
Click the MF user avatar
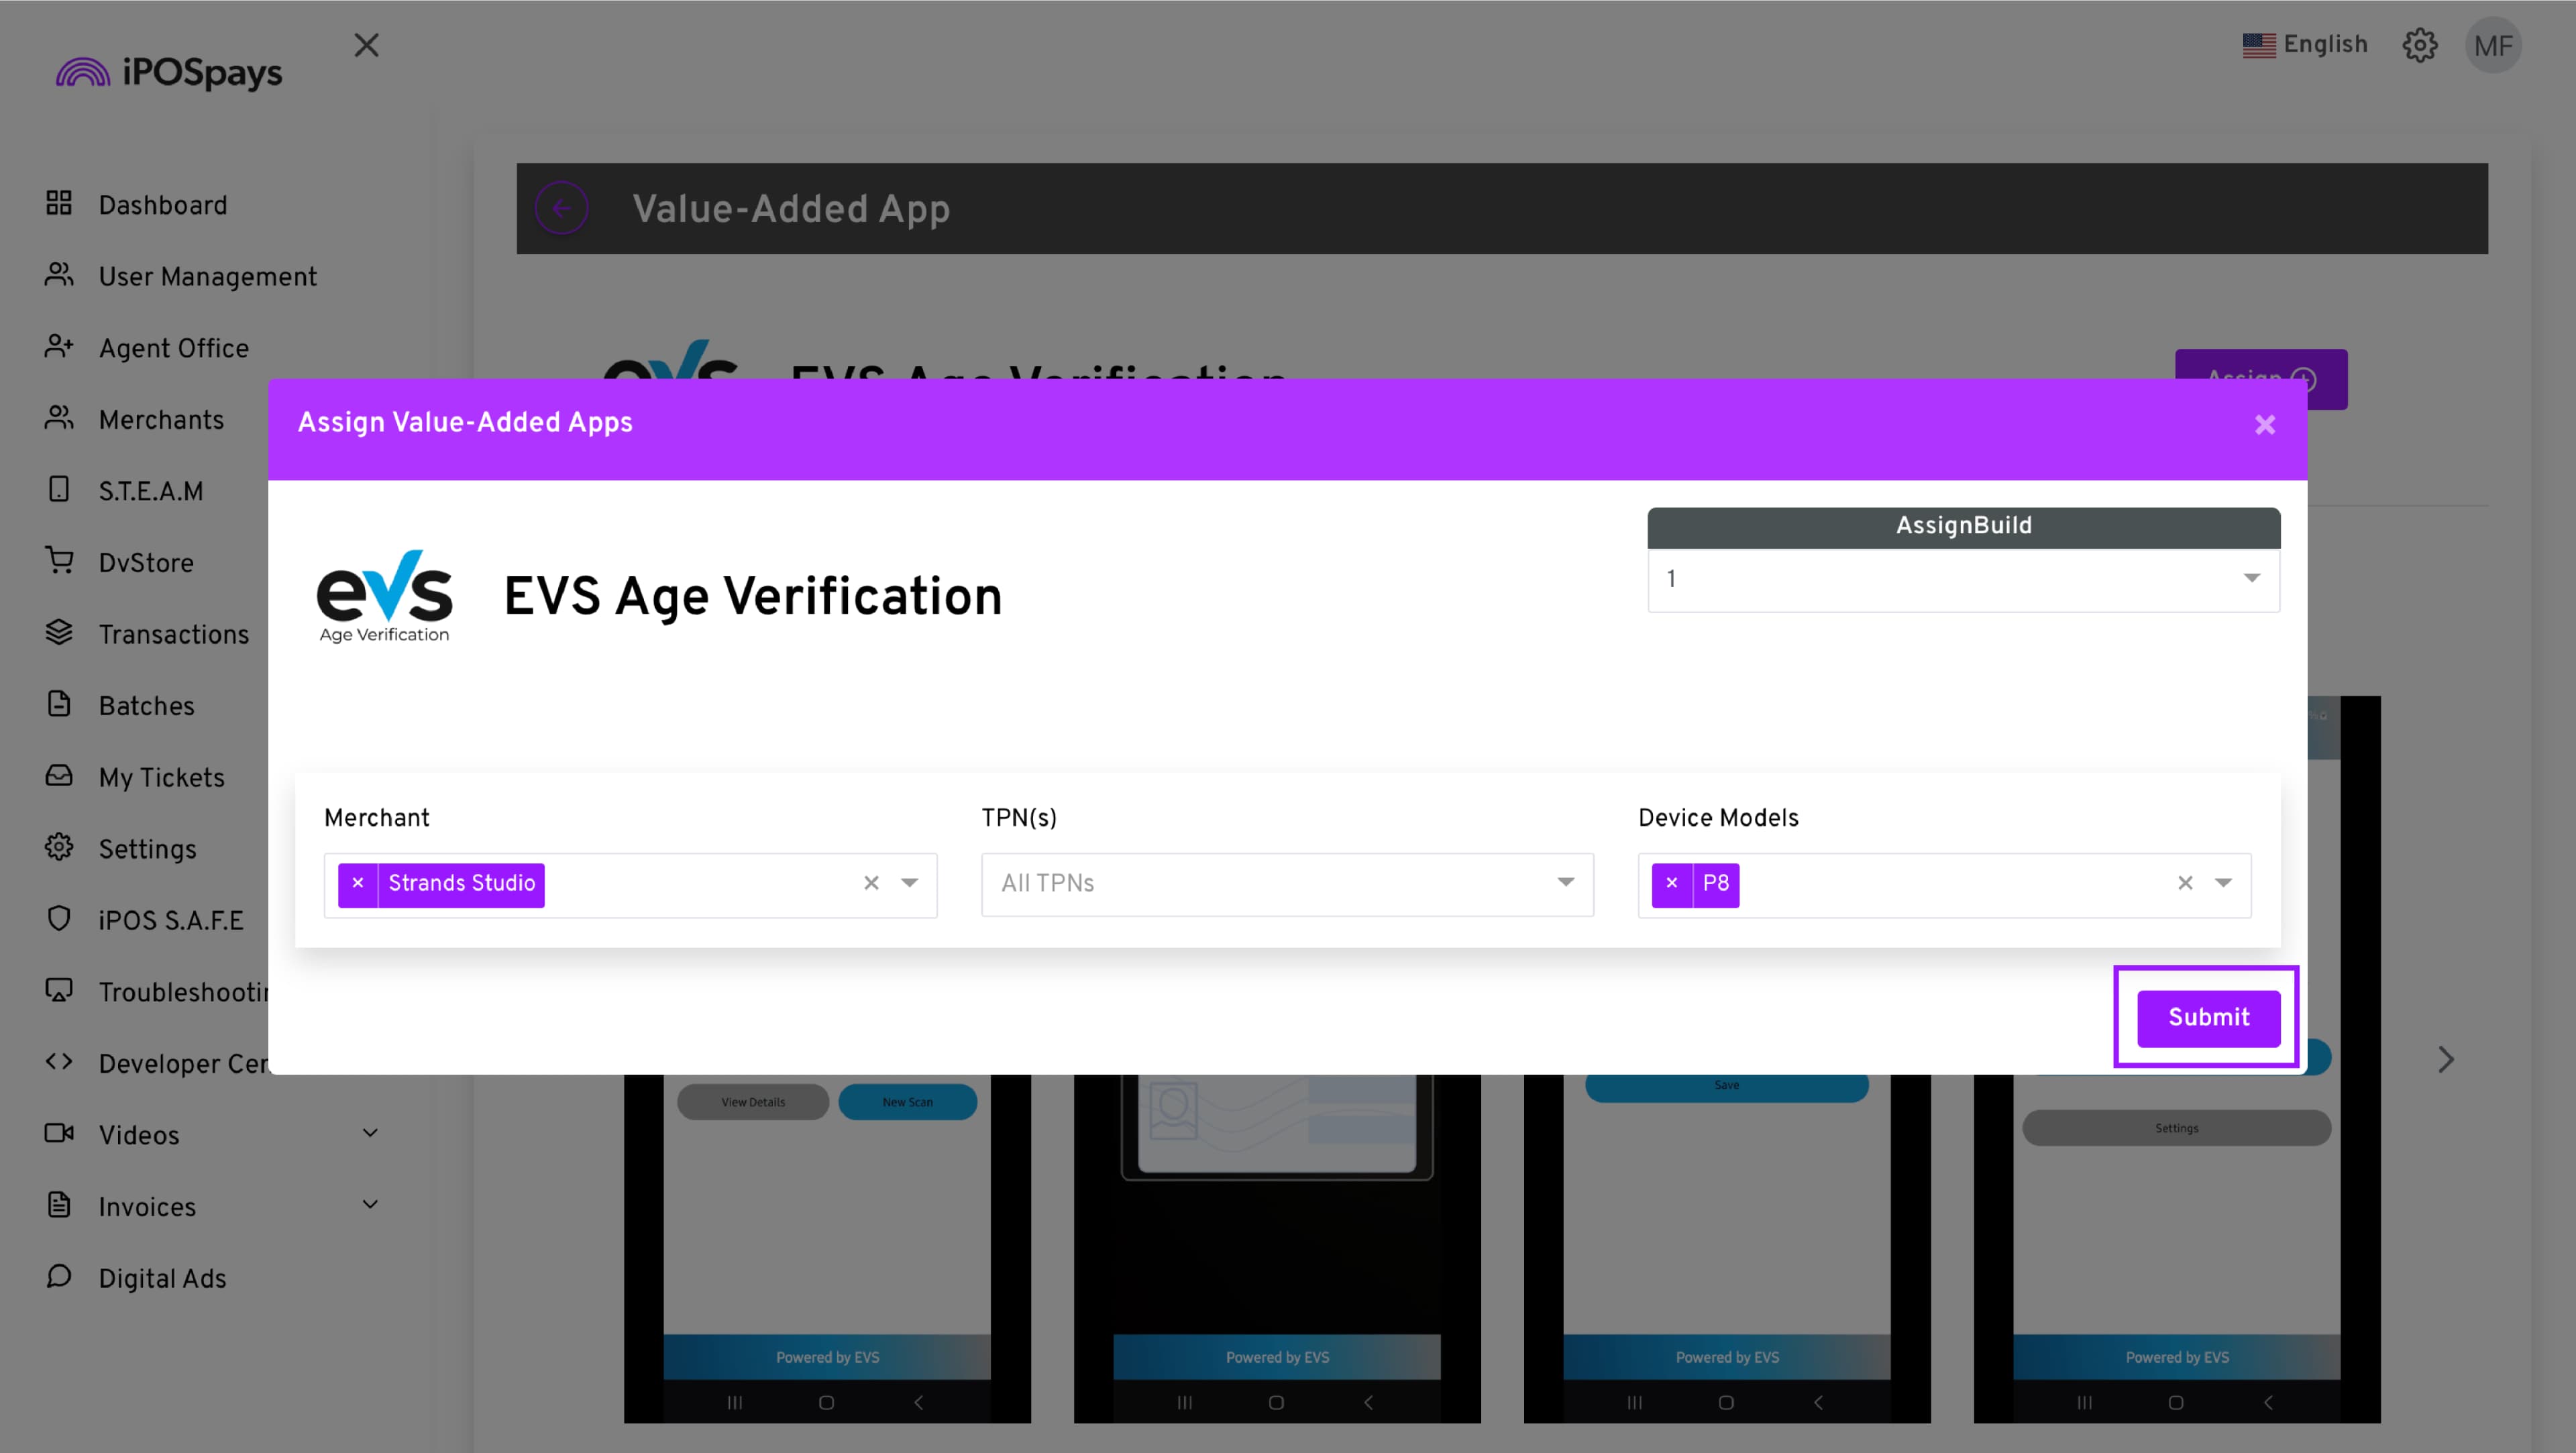[x=2493, y=45]
